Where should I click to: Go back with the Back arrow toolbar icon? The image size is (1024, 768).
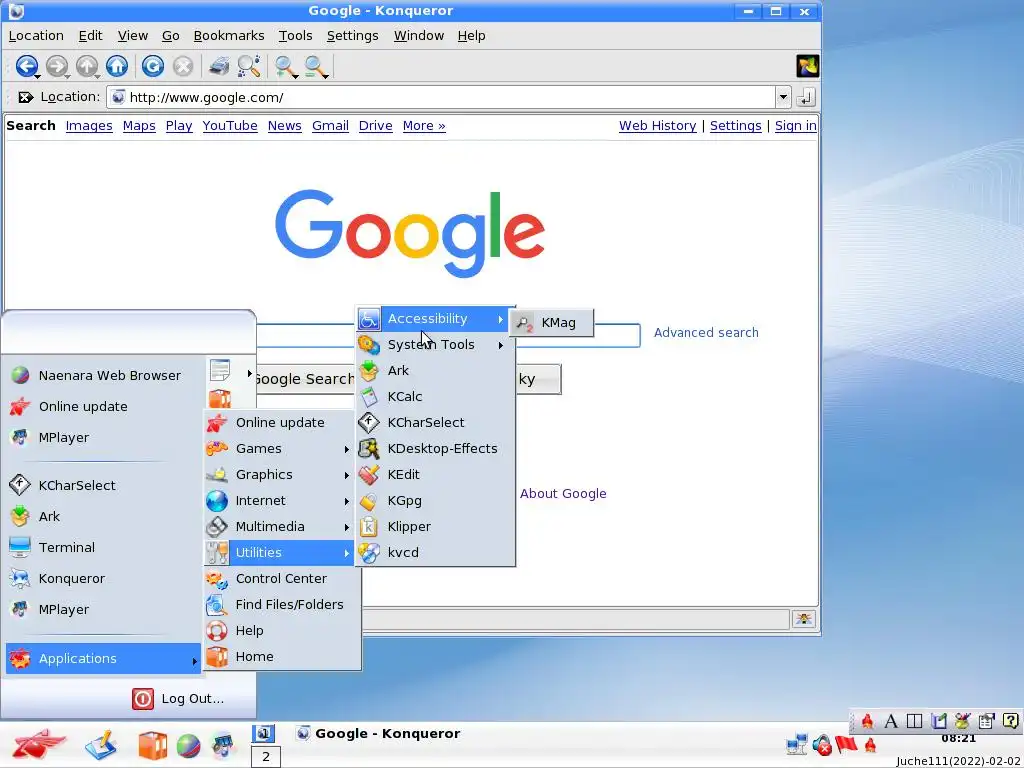[x=27, y=66]
